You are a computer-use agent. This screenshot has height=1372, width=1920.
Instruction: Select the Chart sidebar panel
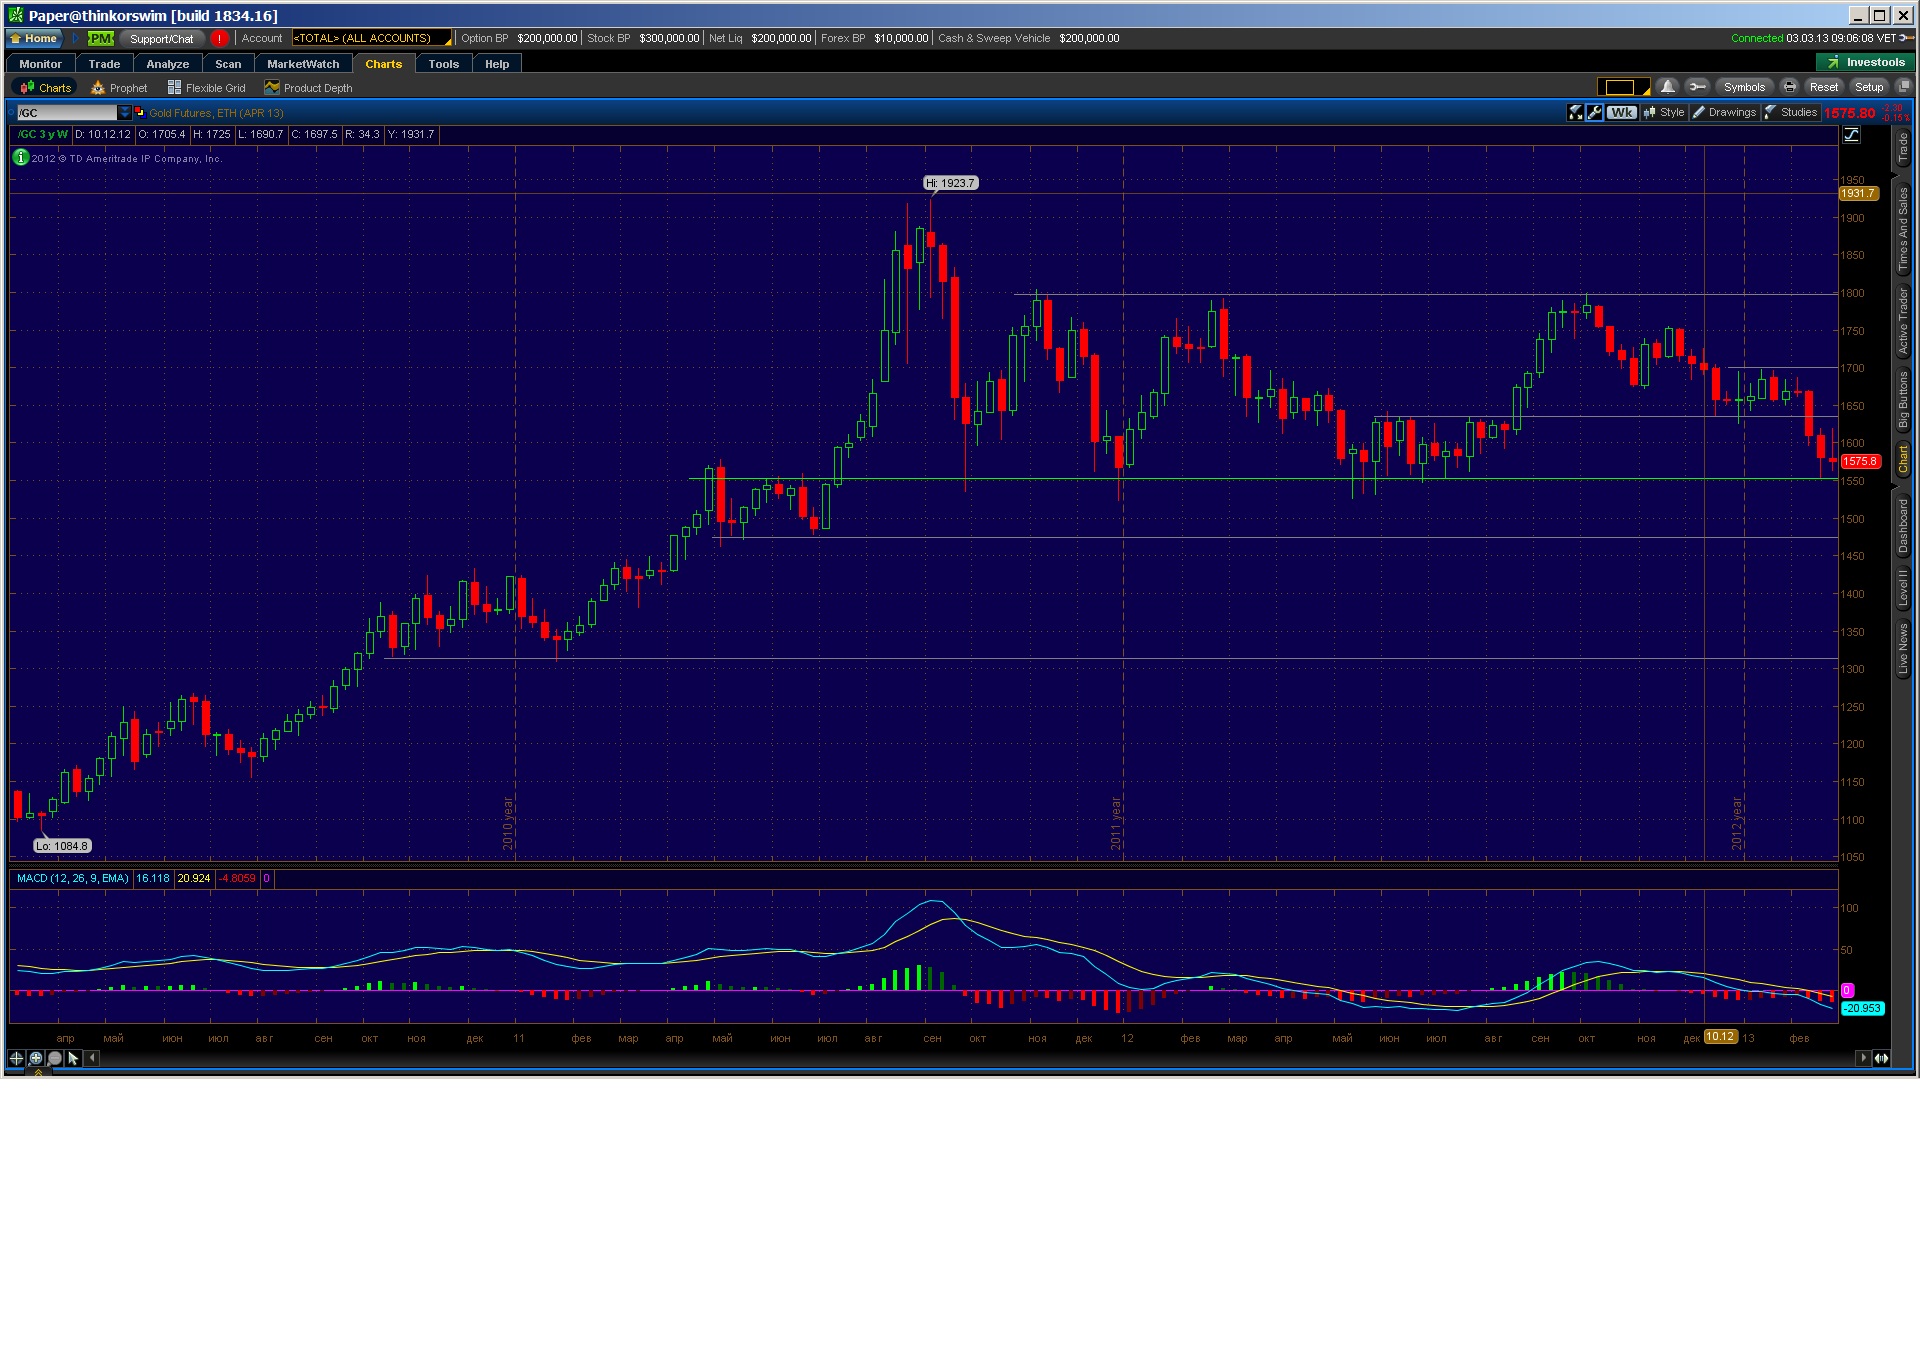[x=1903, y=459]
